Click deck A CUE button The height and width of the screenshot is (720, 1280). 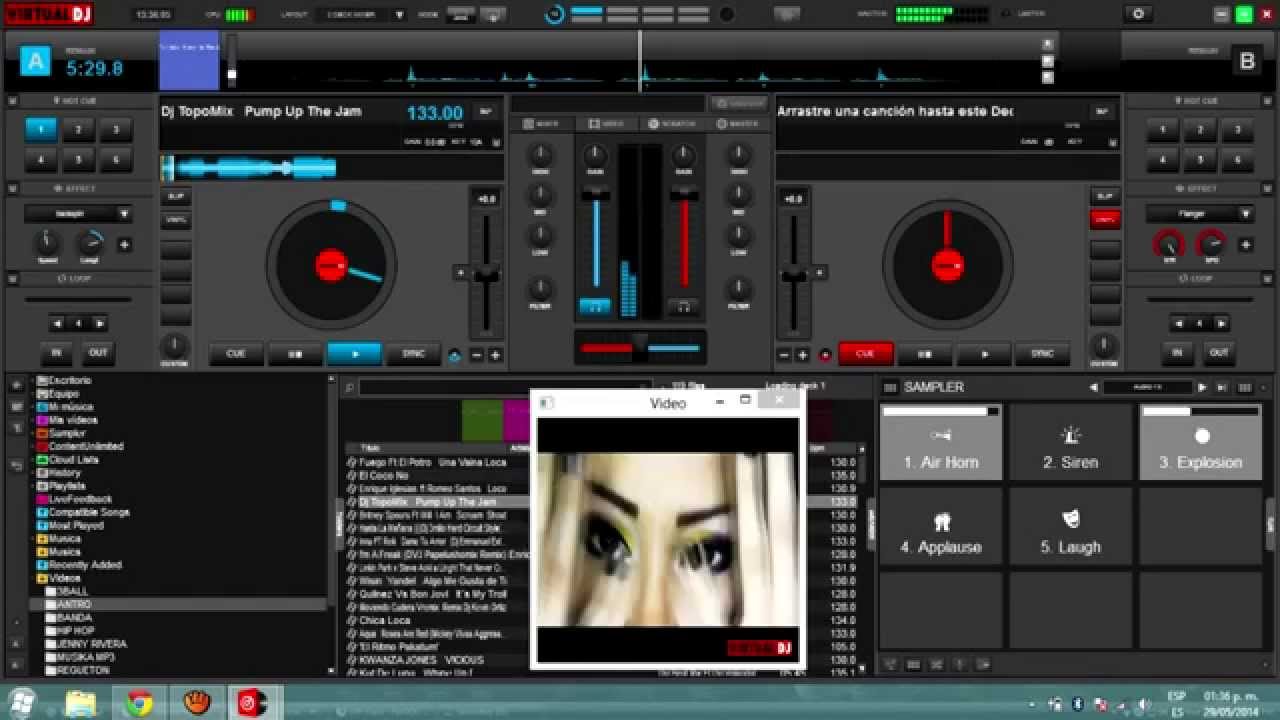236,354
